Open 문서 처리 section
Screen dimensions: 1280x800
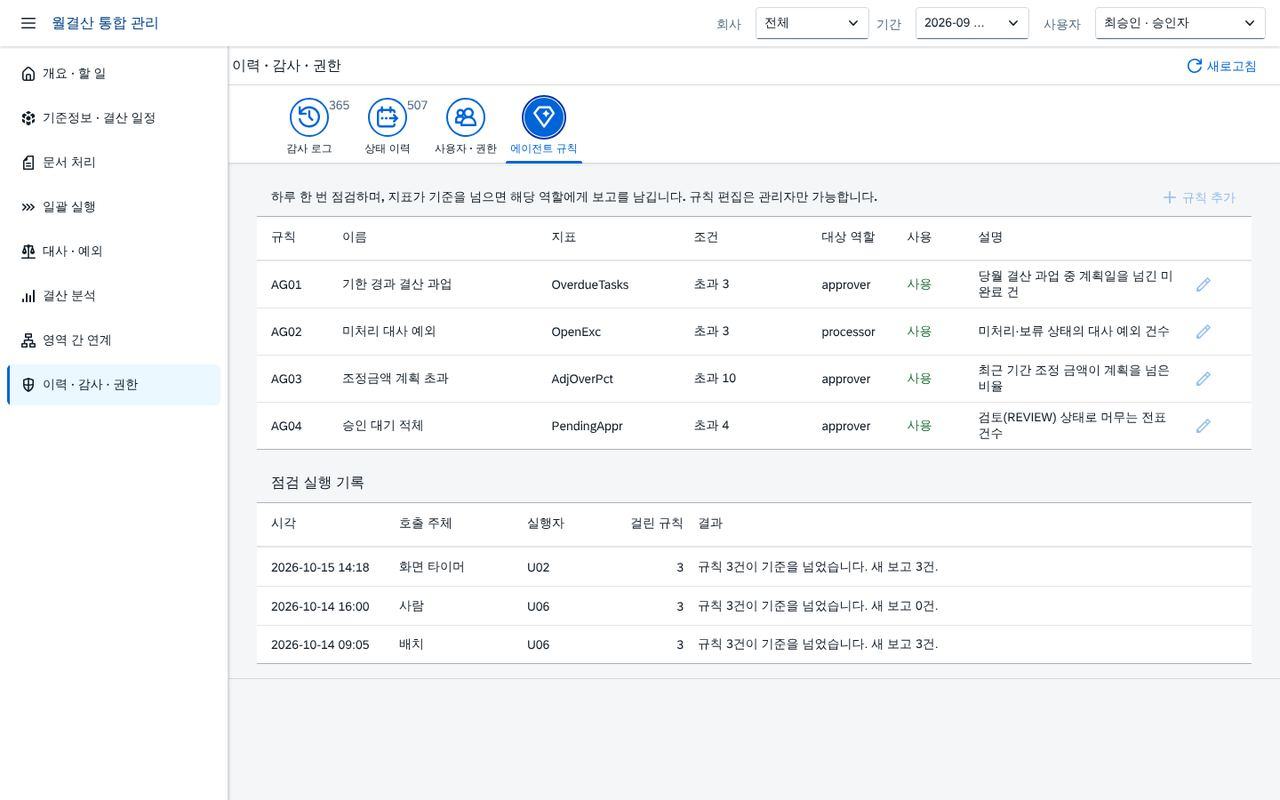pyautogui.click(x=114, y=162)
